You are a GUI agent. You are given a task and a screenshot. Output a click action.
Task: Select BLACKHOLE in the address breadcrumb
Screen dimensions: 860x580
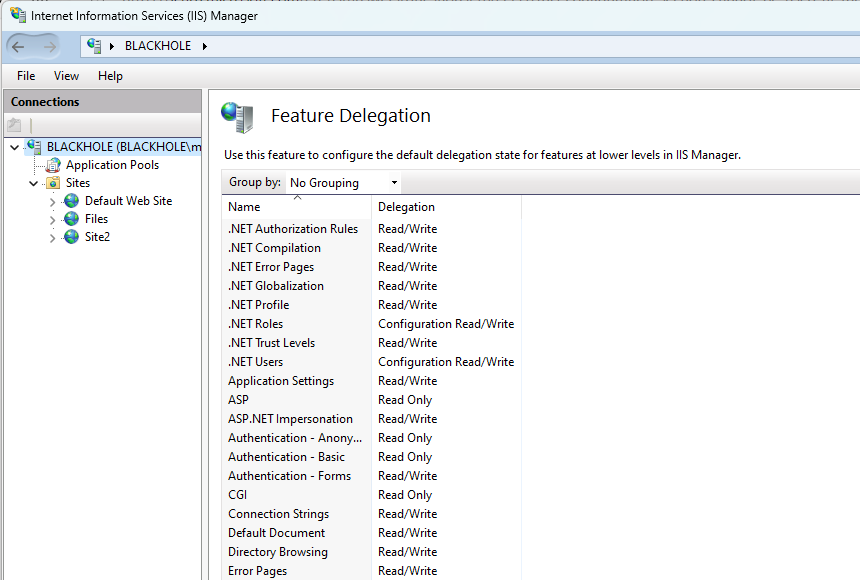pyautogui.click(x=158, y=46)
